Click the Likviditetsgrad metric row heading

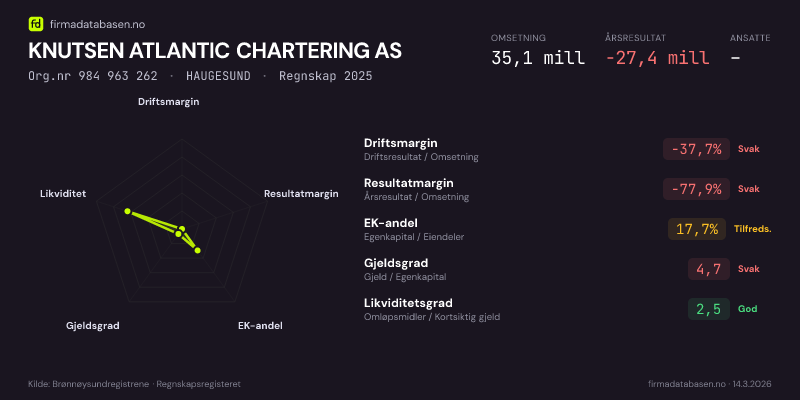point(409,303)
